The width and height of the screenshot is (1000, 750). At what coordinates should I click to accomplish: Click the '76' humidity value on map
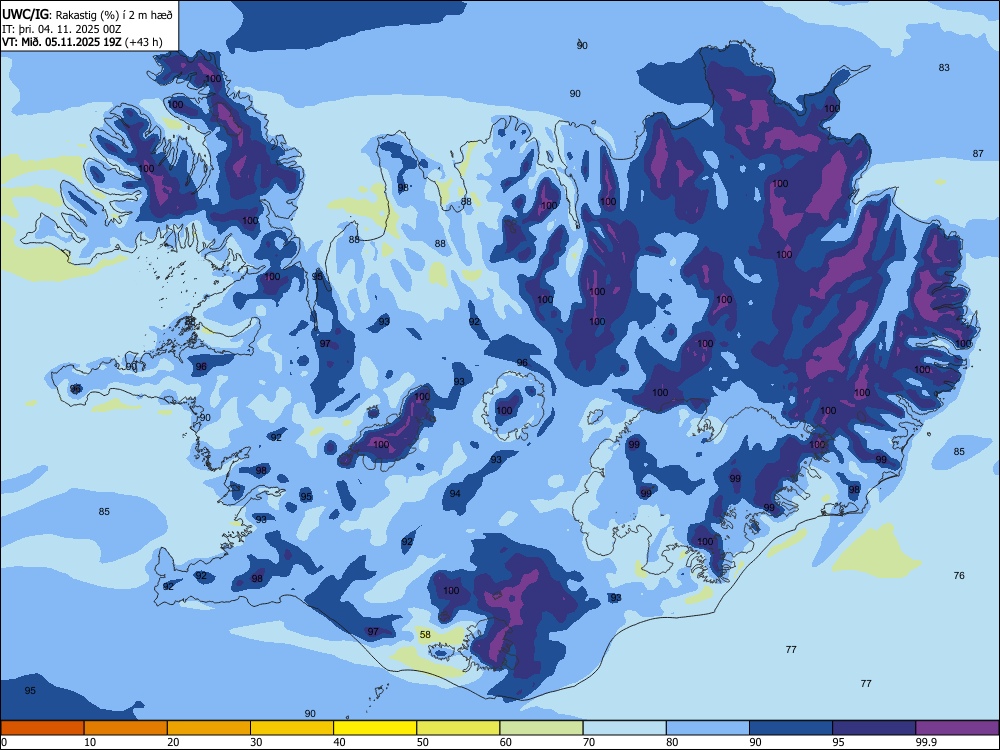959,575
